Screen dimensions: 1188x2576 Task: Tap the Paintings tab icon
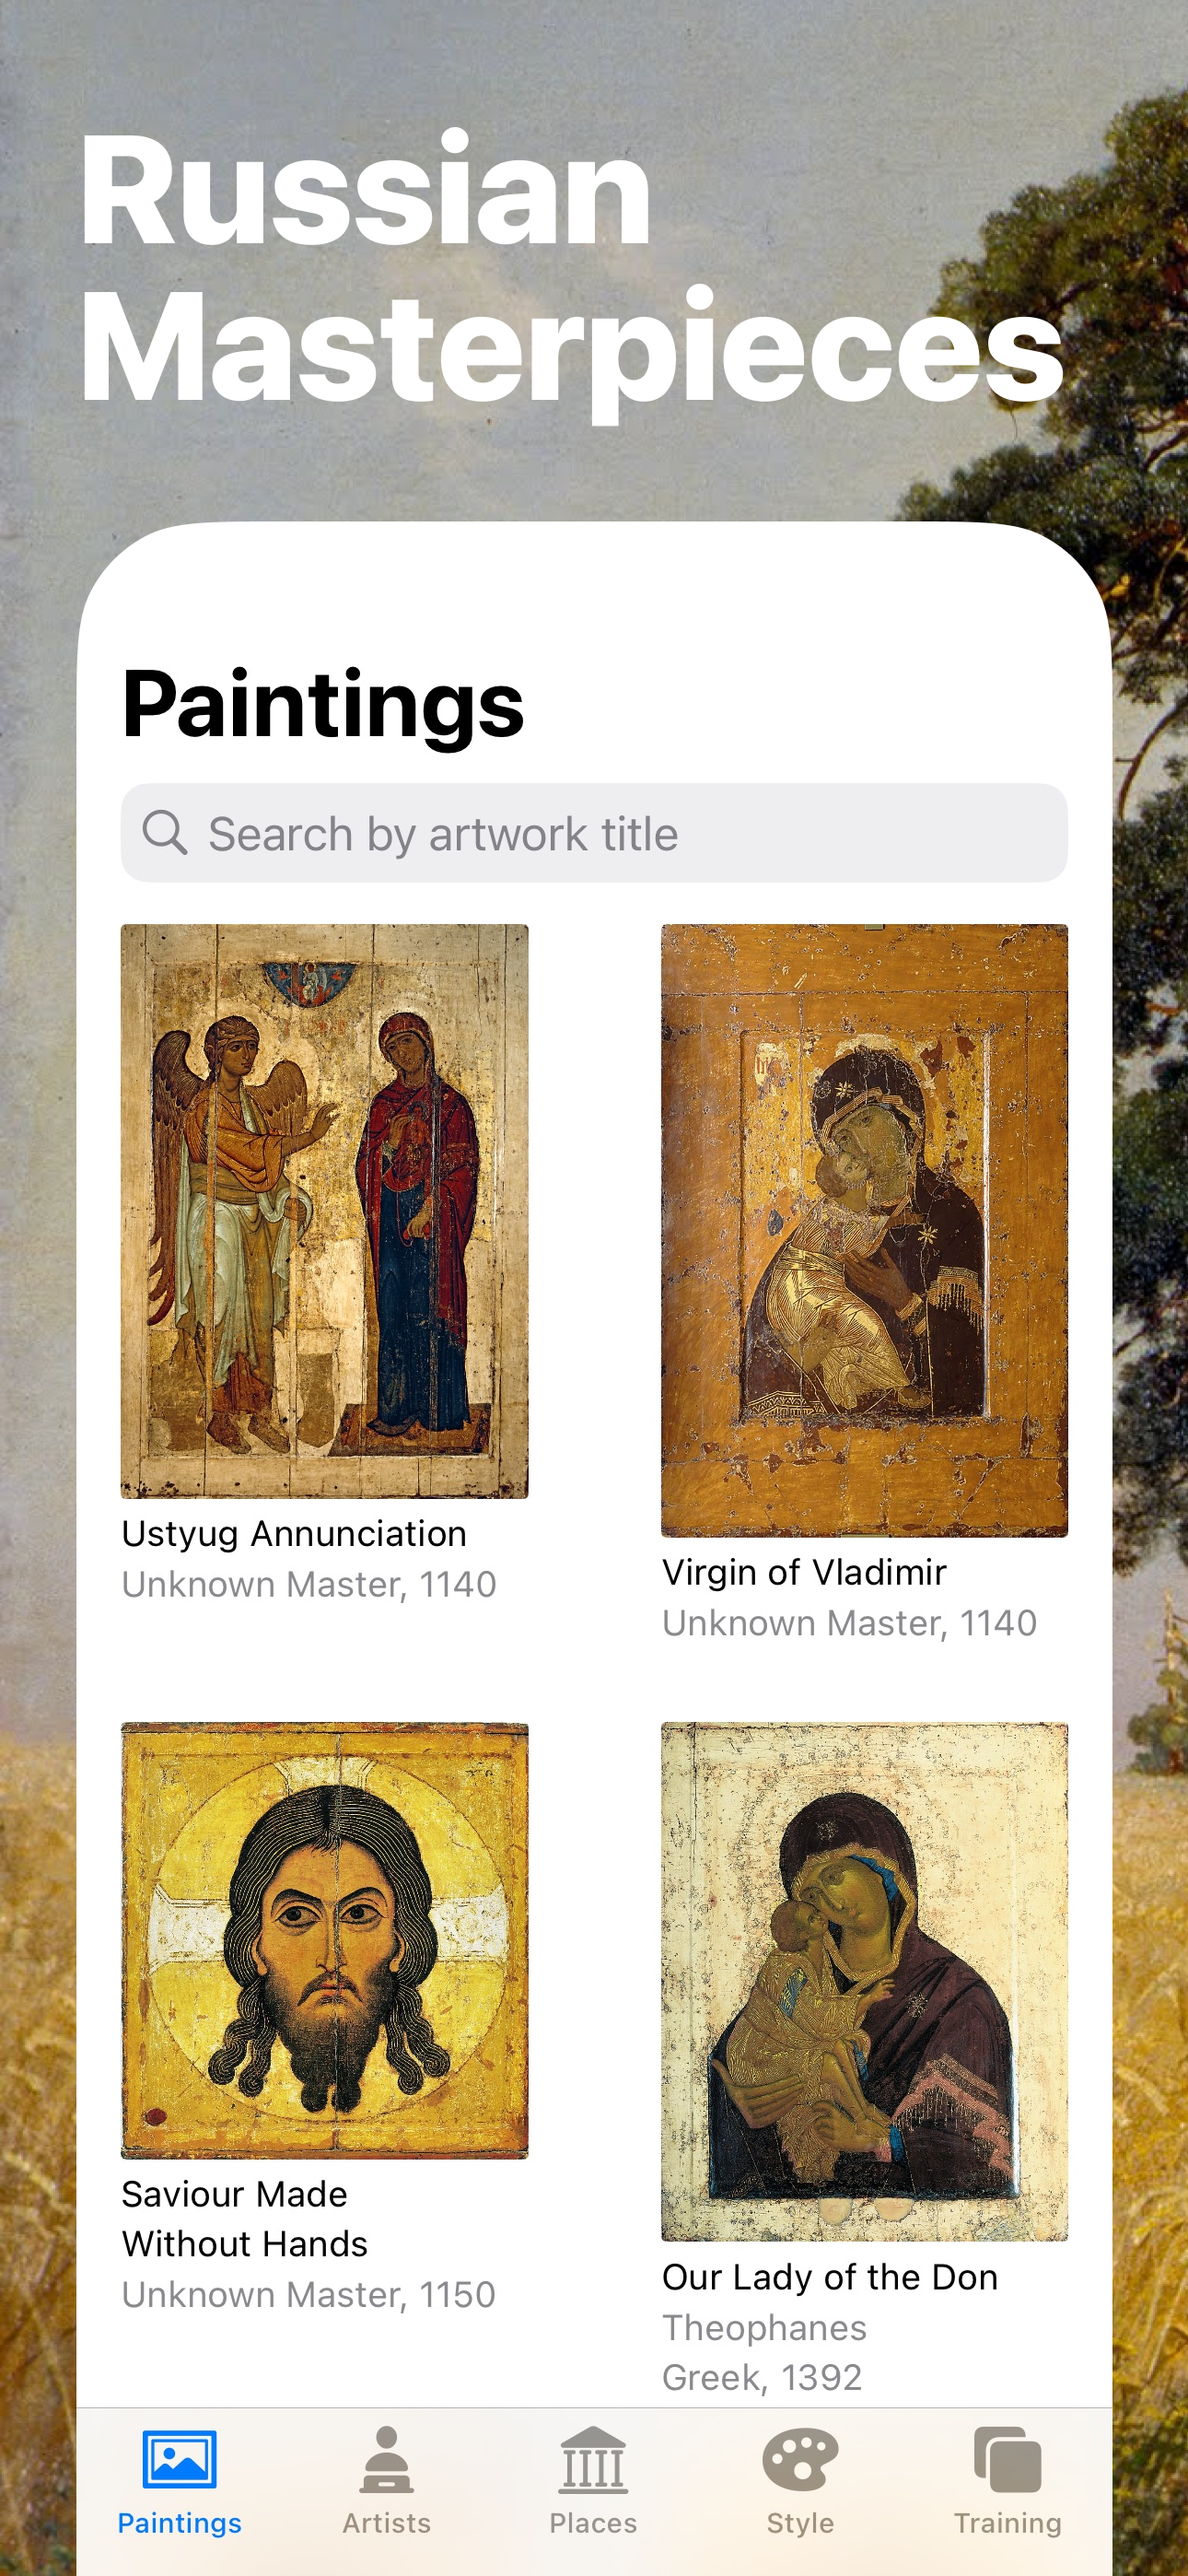click(179, 2459)
